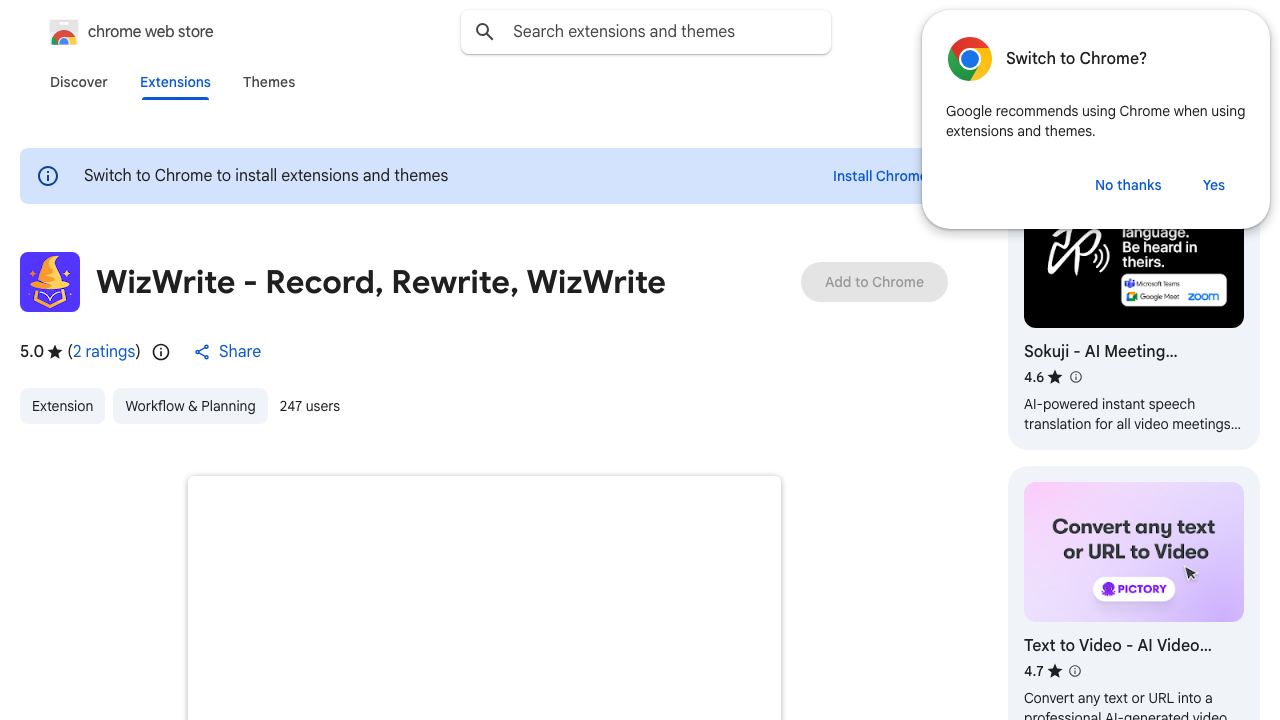Click Yes in Switch to Chrome dialog
Screen dimensions: 1280x720
1214,185
